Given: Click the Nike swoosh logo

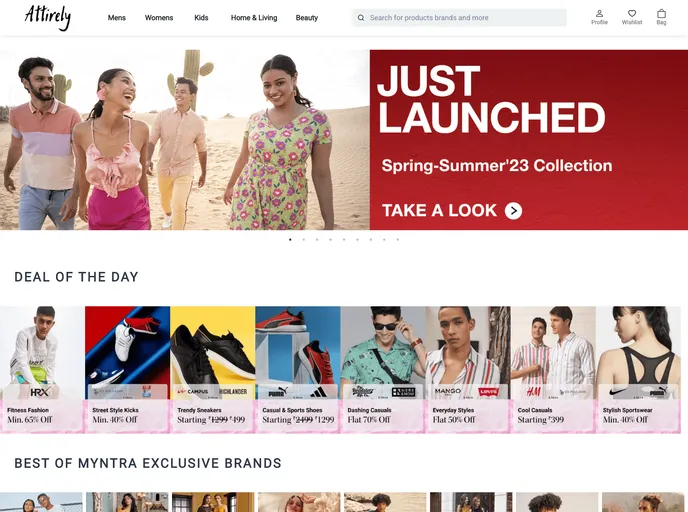Looking at the screenshot, I should coord(618,391).
